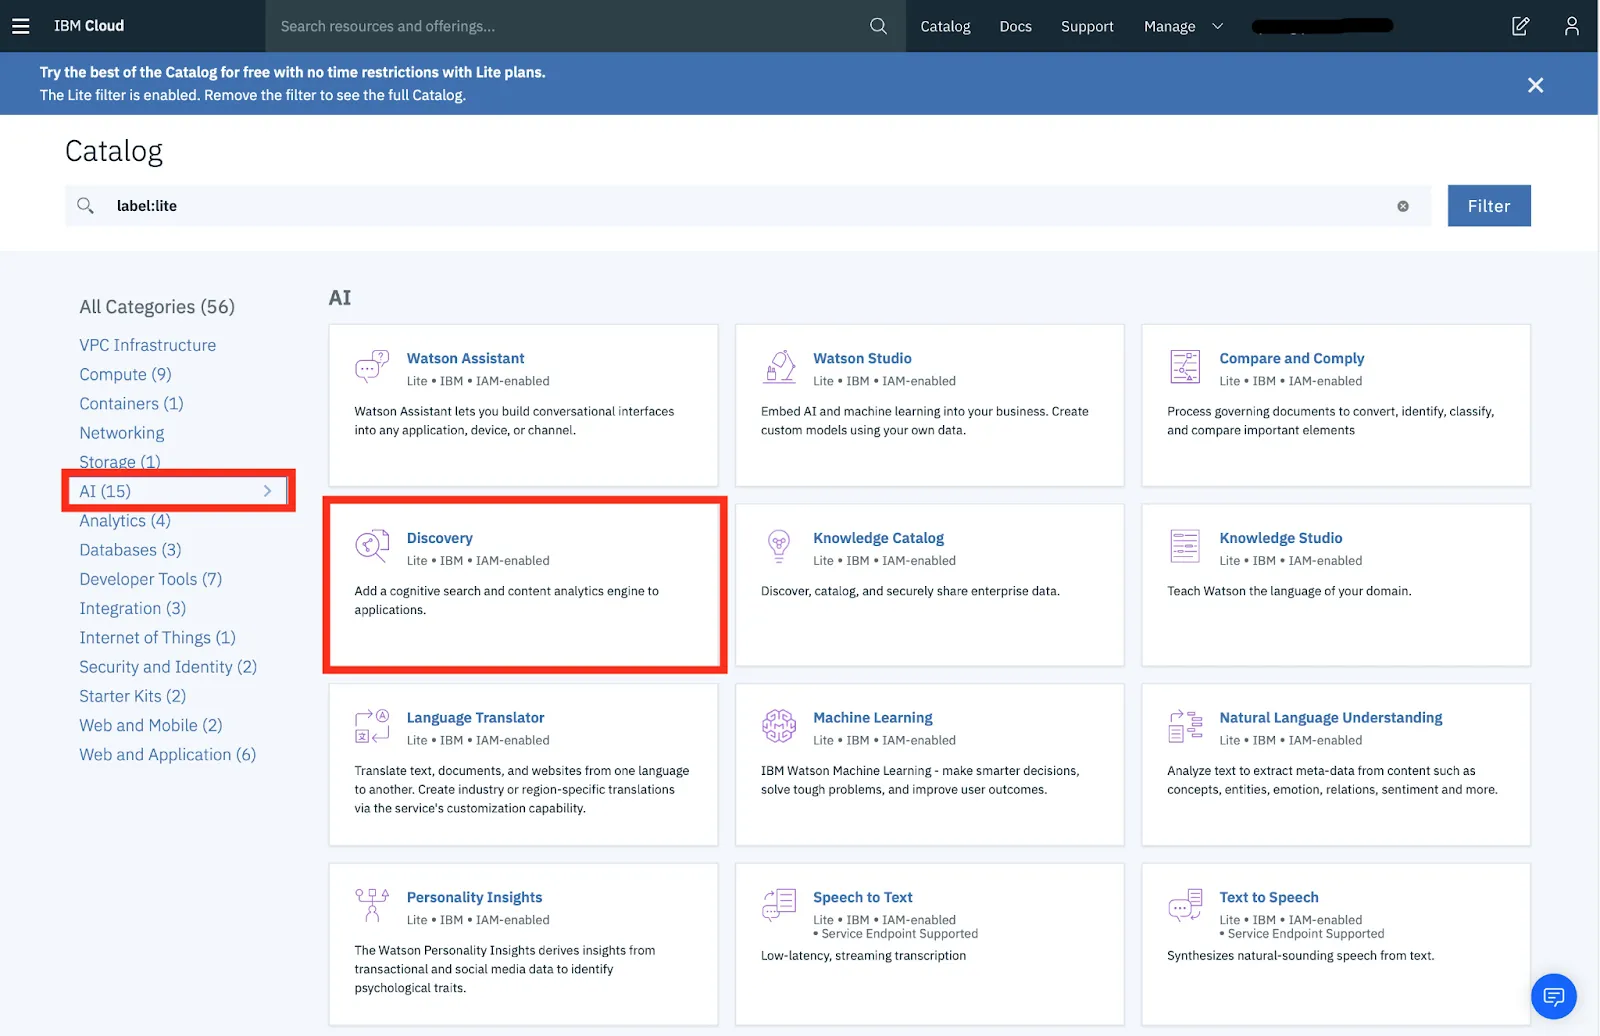Open the chat support bubble button
The height and width of the screenshot is (1036, 1600).
pyautogui.click(x=1553, y=996)
